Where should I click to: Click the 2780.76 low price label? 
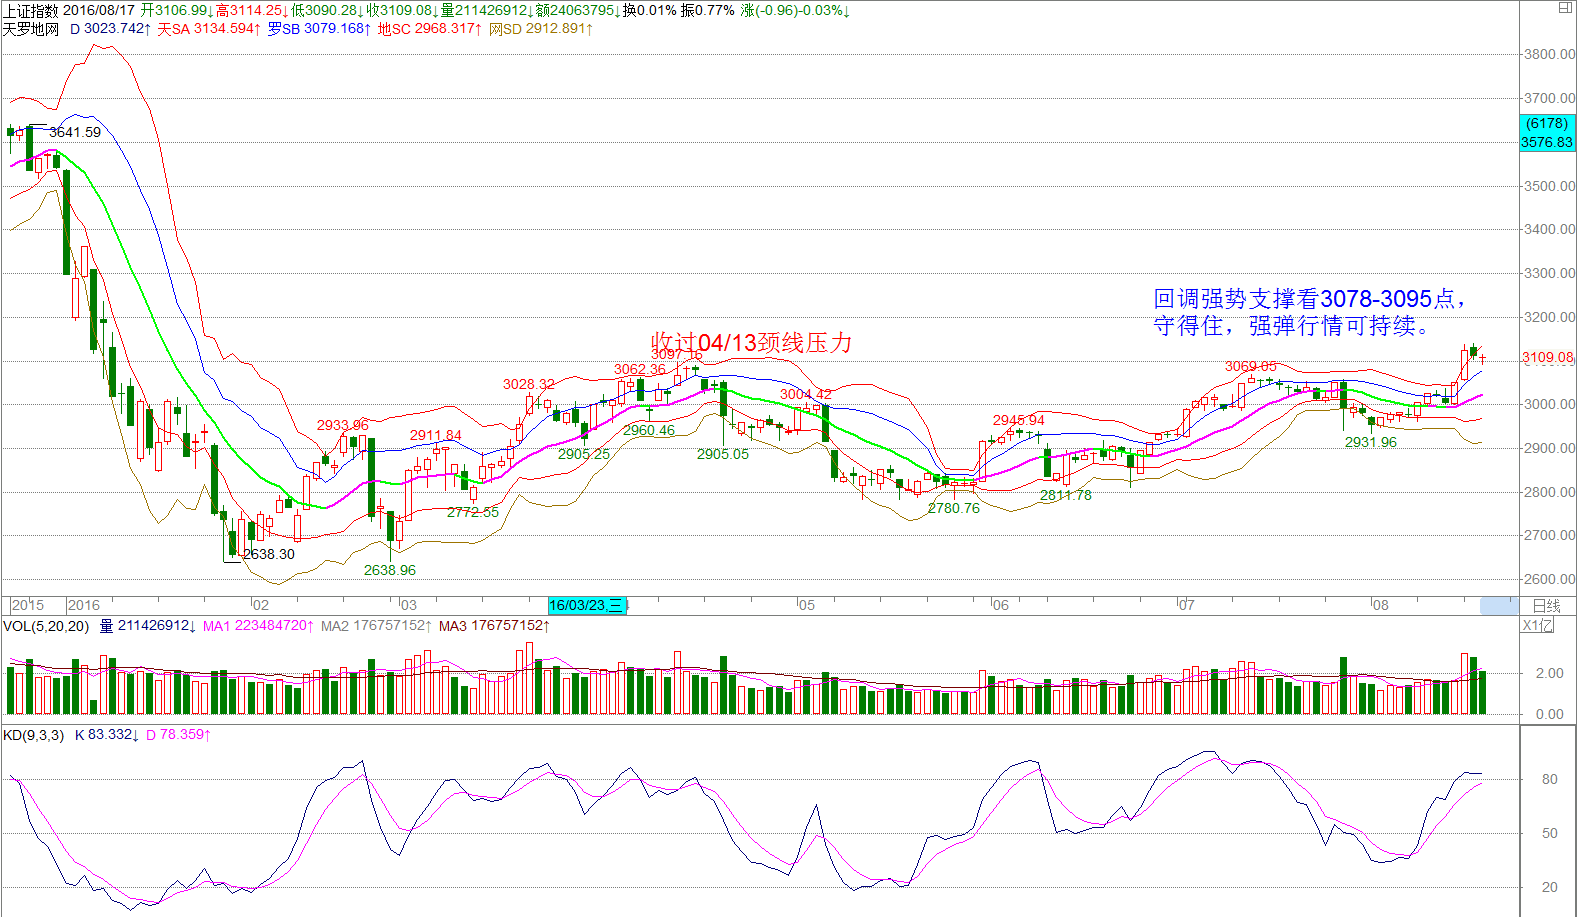pyautogui.click(x=954, y=508)
